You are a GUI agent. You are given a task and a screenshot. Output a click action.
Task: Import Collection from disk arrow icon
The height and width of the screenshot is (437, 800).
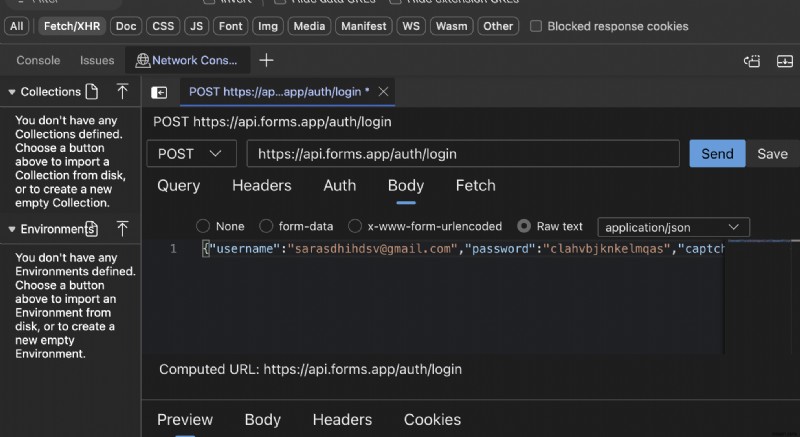pyautogui.click(x=122, y=92)
